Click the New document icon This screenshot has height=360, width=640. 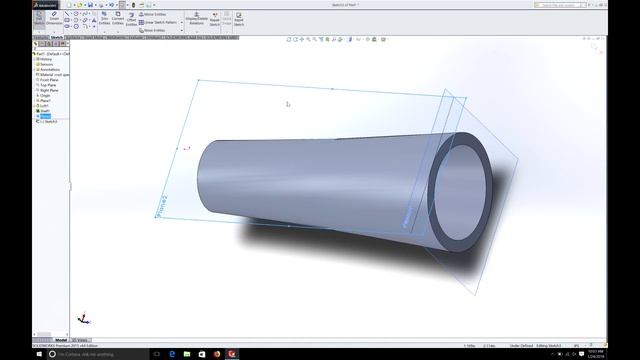coord(69,5)
